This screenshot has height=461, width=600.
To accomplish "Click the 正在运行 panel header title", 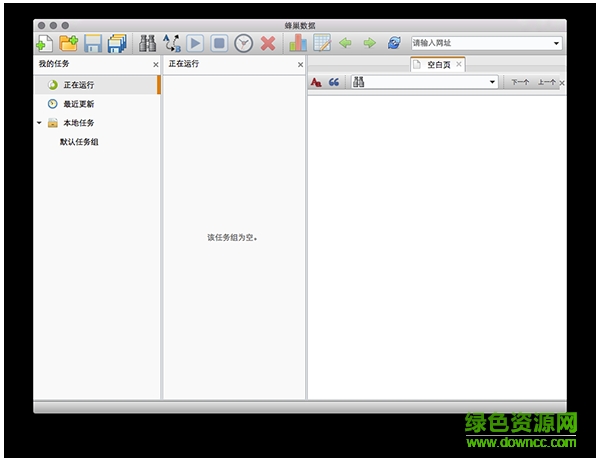I will [x=184, y=64].
